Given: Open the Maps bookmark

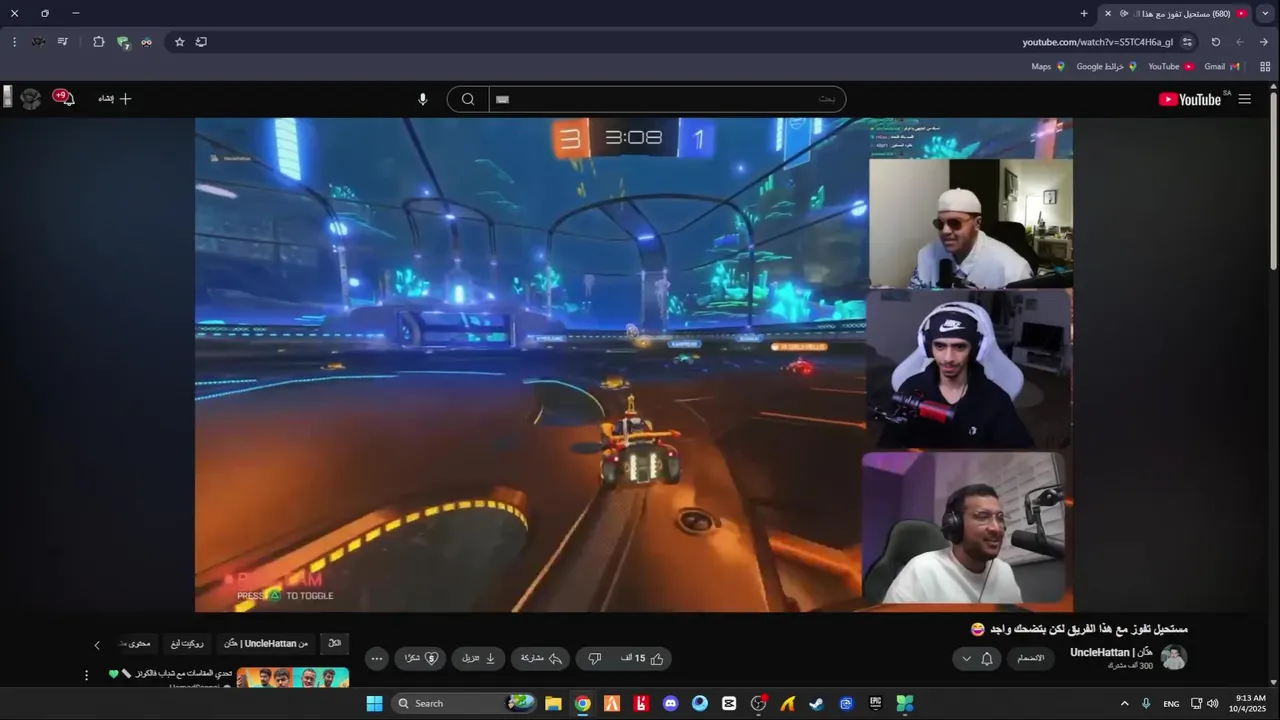Looking at the screenshot, I should [x=1049, y=67].
